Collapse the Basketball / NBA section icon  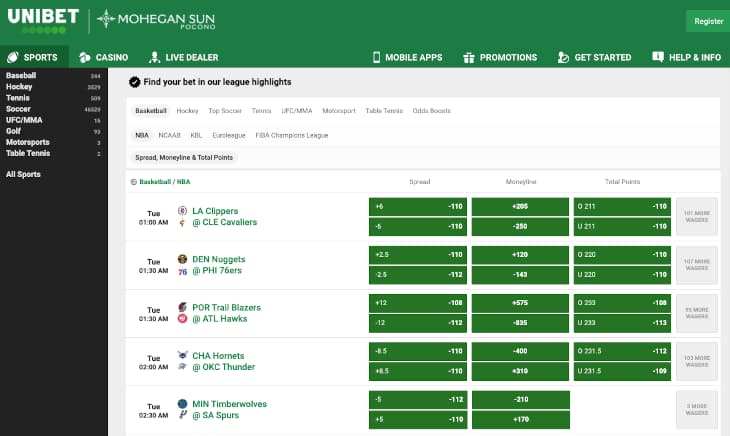134,182
